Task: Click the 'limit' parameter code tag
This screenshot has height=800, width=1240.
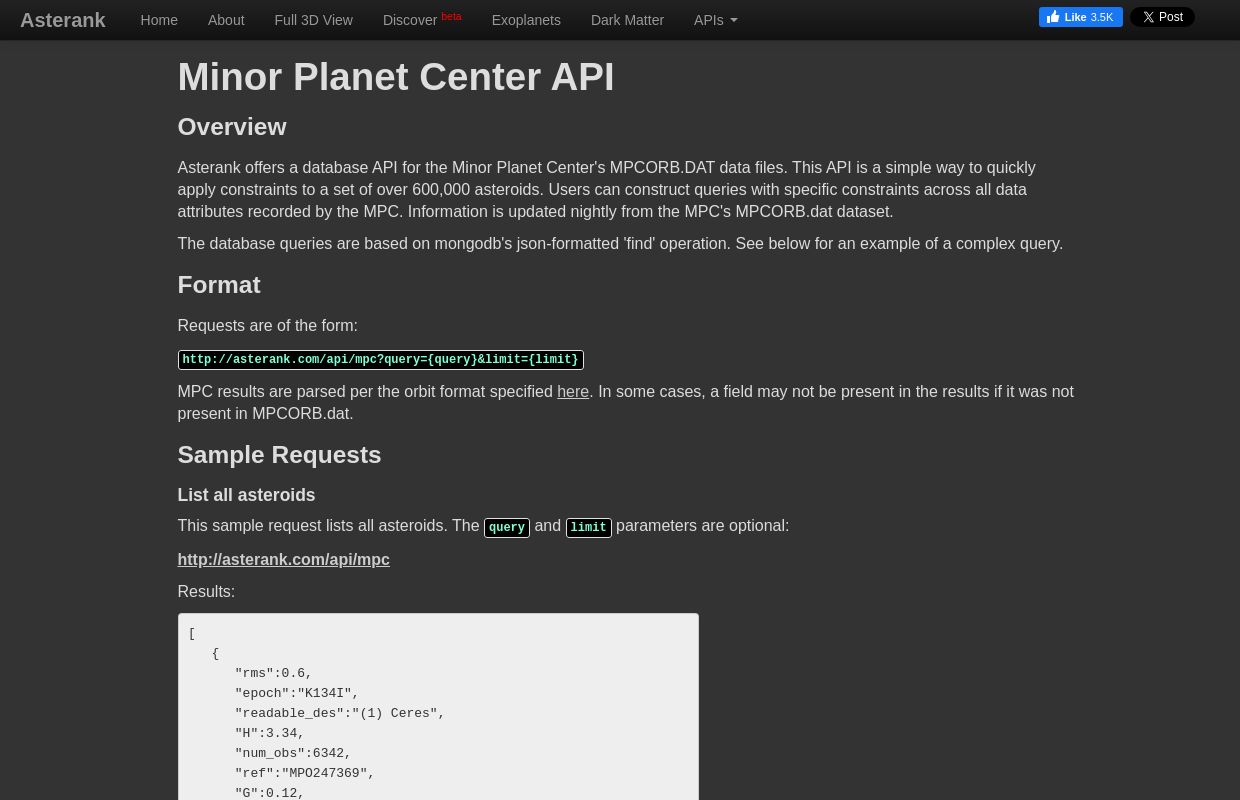Action: pyautogui.click(x=588, y=527)
